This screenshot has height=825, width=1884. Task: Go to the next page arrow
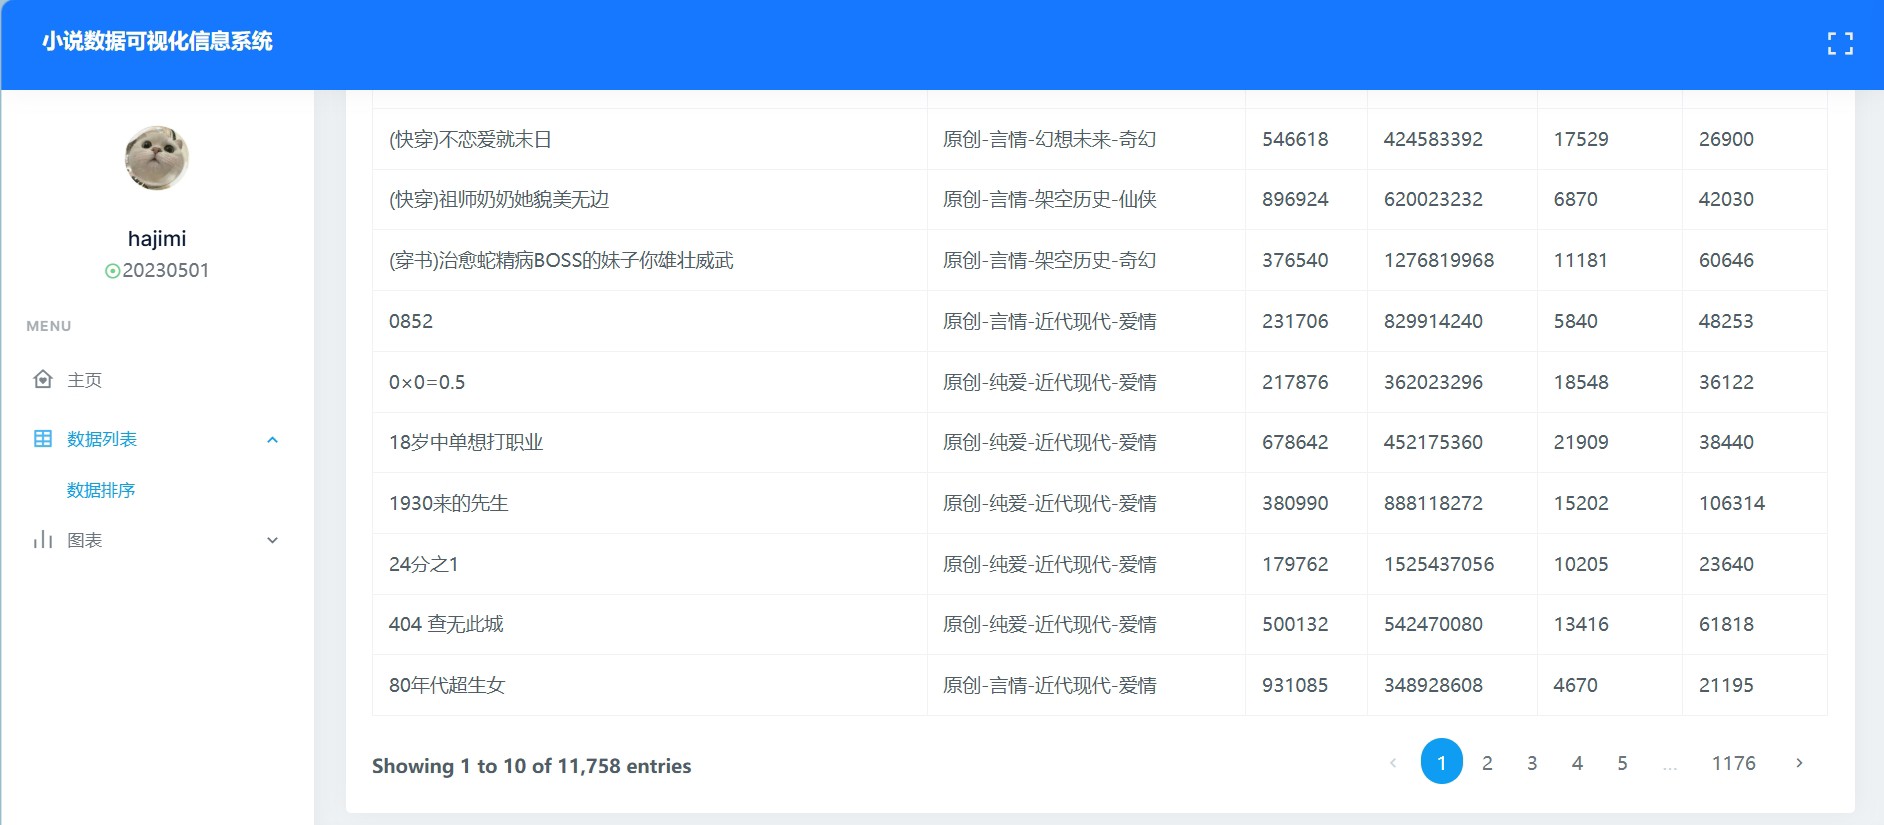[1799, 763]
